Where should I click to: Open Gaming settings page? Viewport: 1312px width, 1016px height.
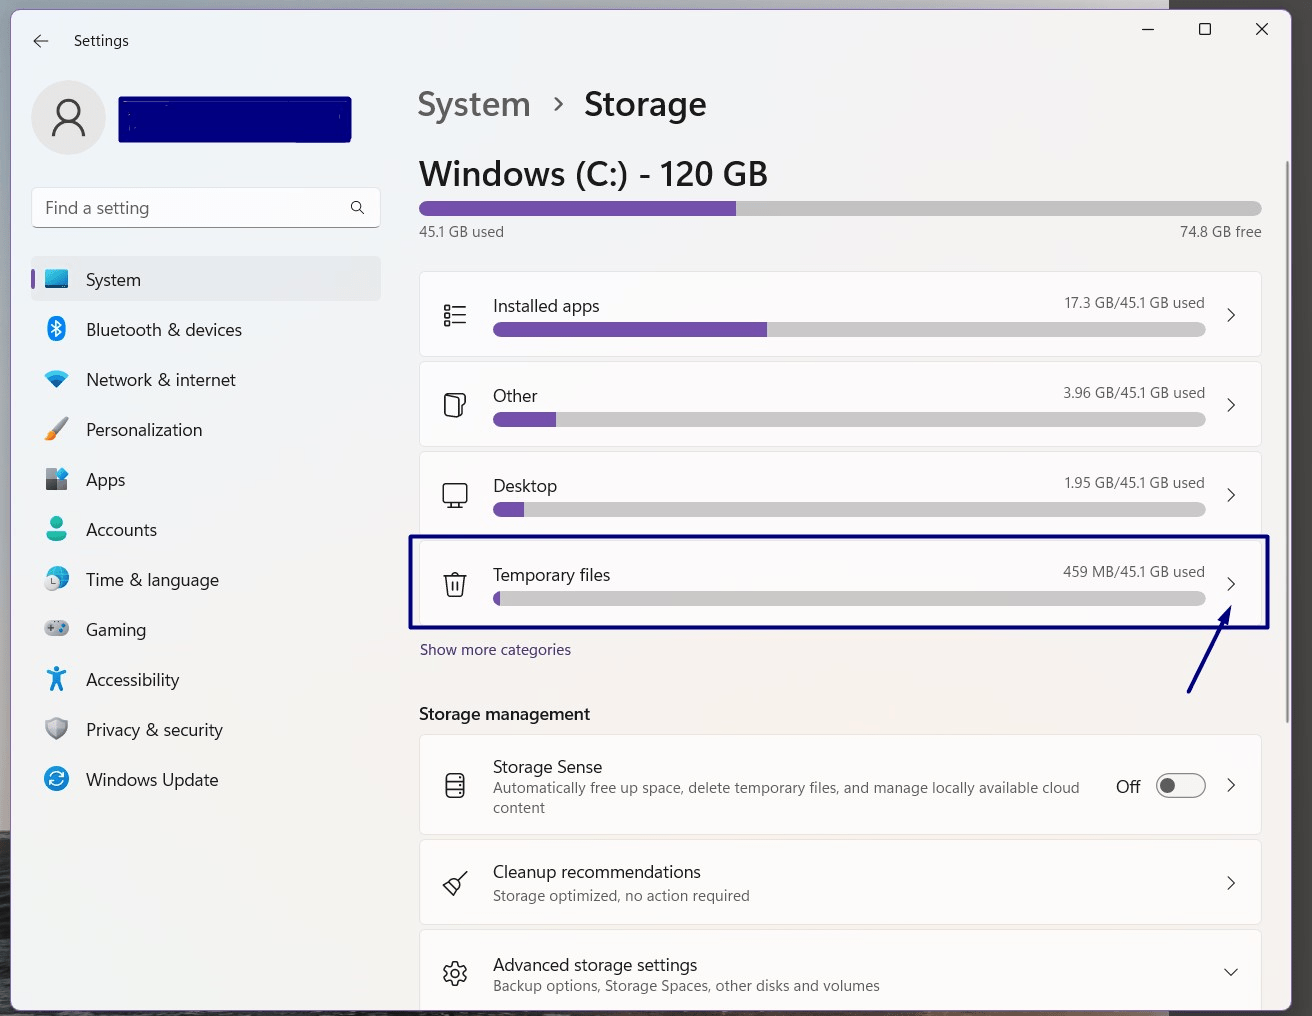206,629
